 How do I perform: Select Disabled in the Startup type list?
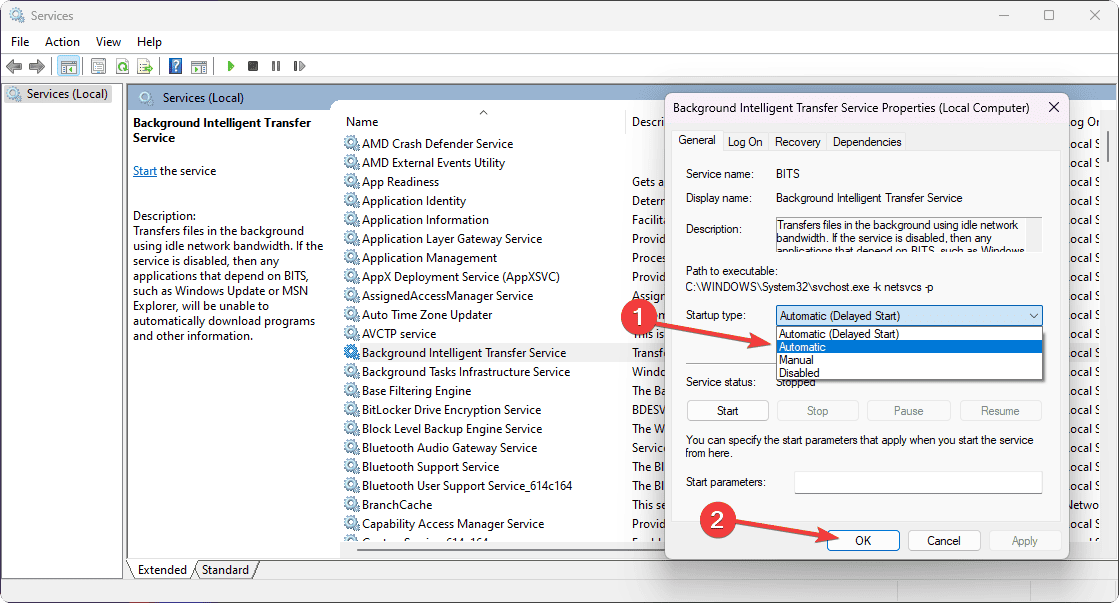tap(800, 373)
